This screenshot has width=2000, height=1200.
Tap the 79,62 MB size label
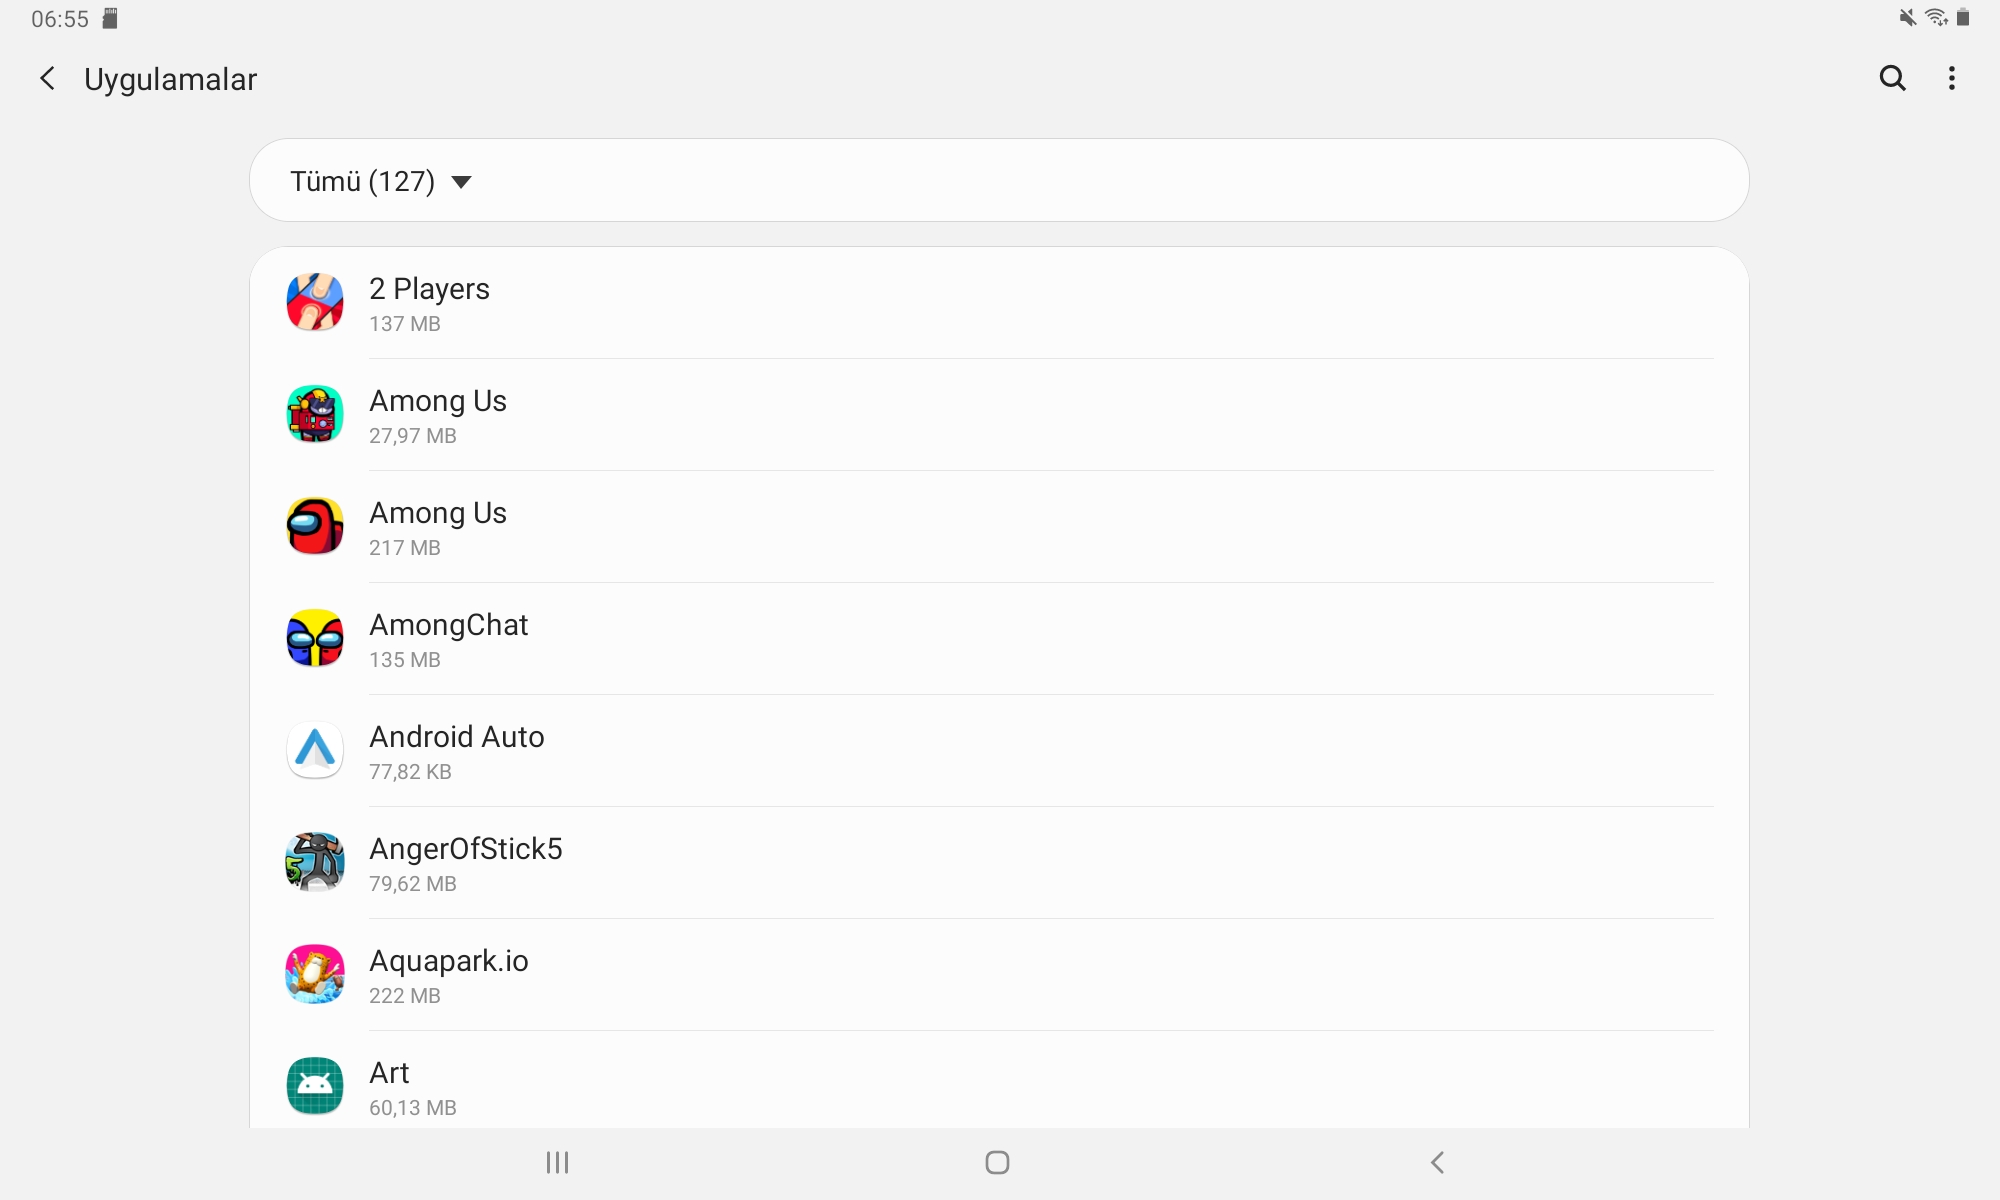coord(413,884)
